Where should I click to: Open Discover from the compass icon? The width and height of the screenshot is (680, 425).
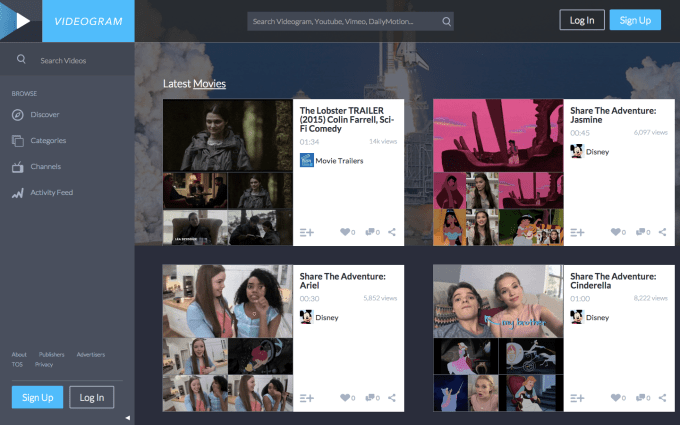17,115
